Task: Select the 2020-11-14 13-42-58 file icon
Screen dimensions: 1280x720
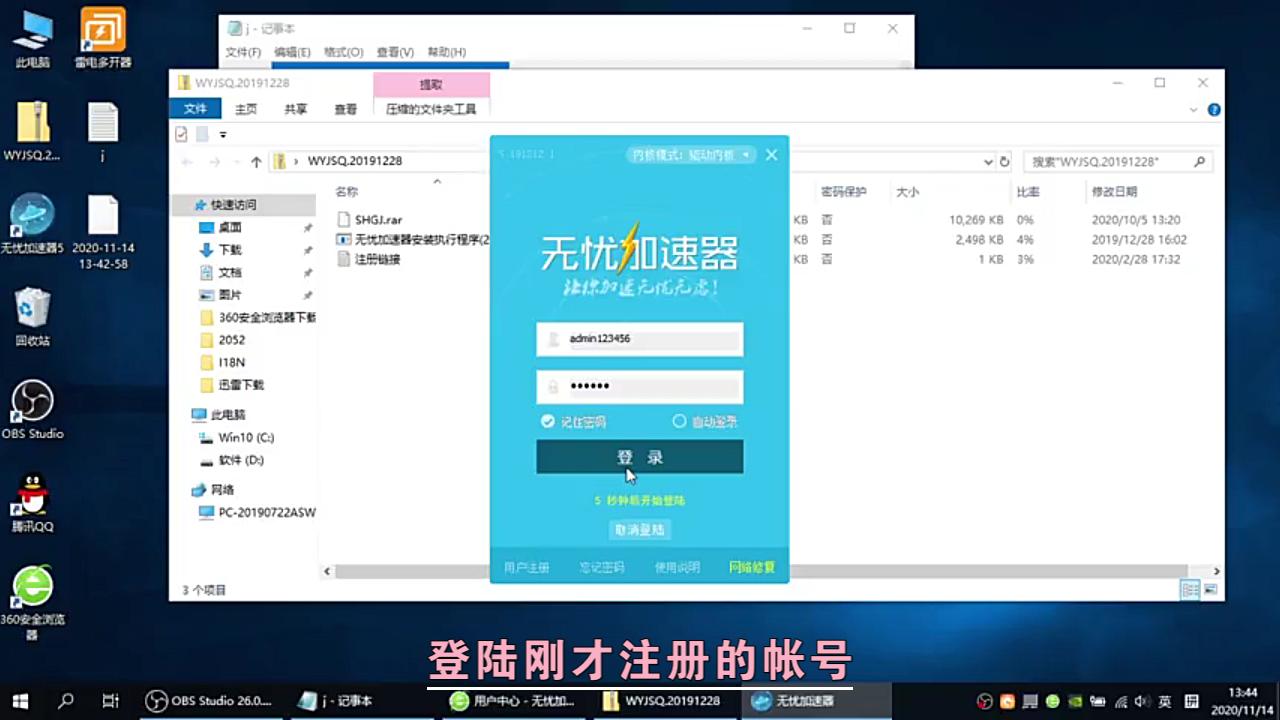Action: pyautogui.click(x=103, y=232)
